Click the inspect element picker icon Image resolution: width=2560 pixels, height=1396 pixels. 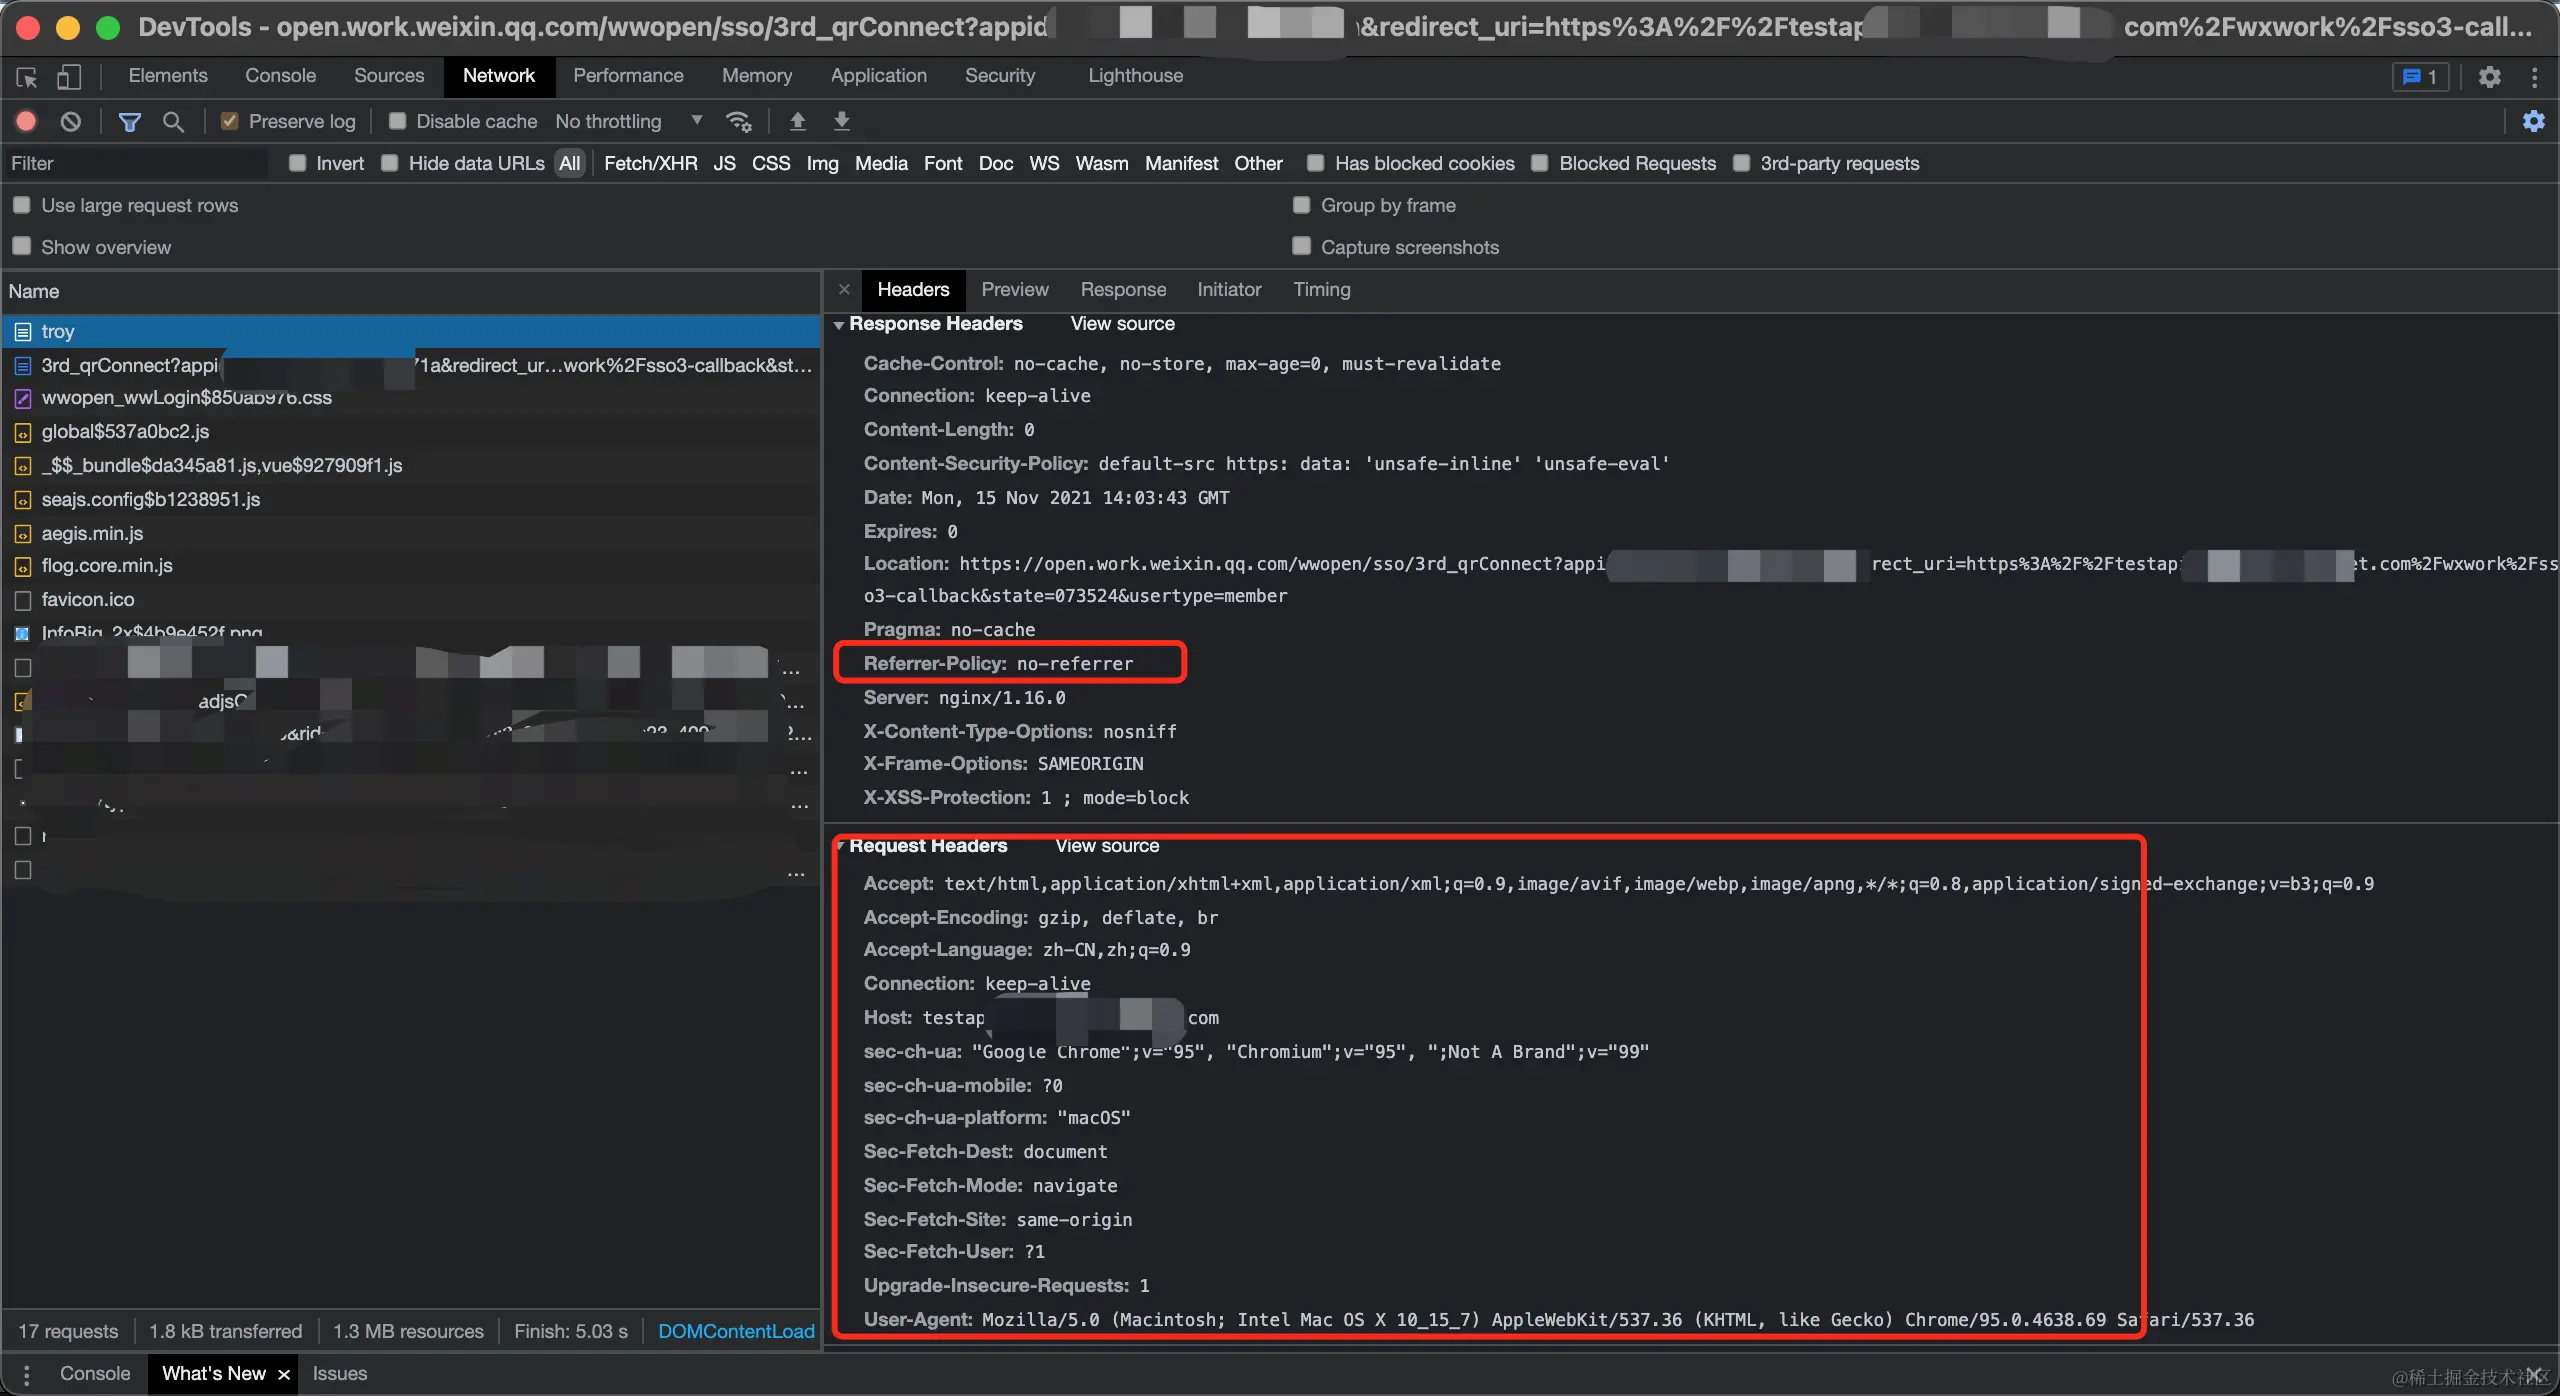(x=27, y=77)
